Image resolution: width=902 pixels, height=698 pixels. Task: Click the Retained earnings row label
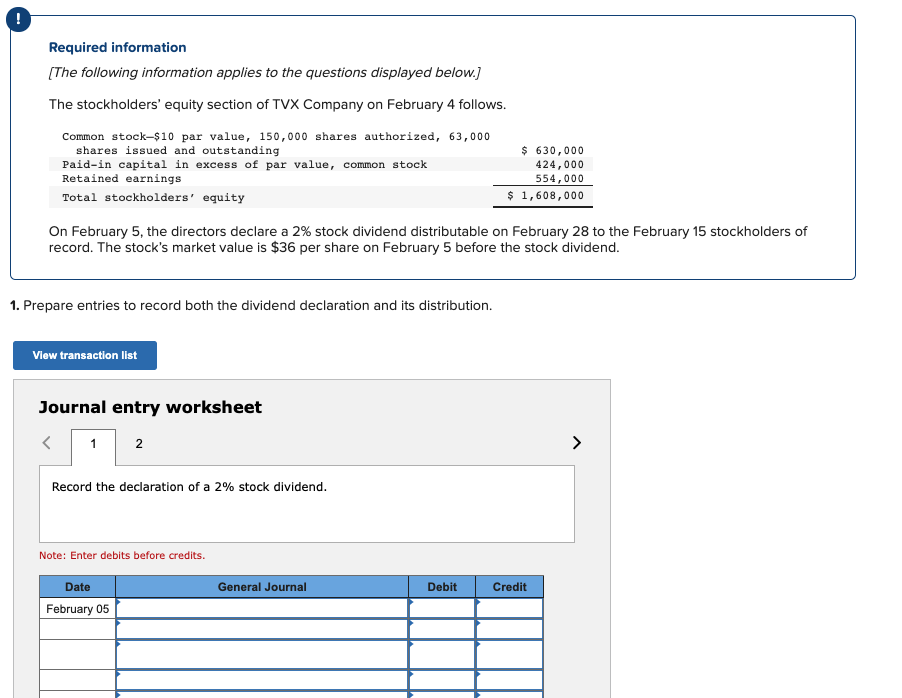[122, 178]
